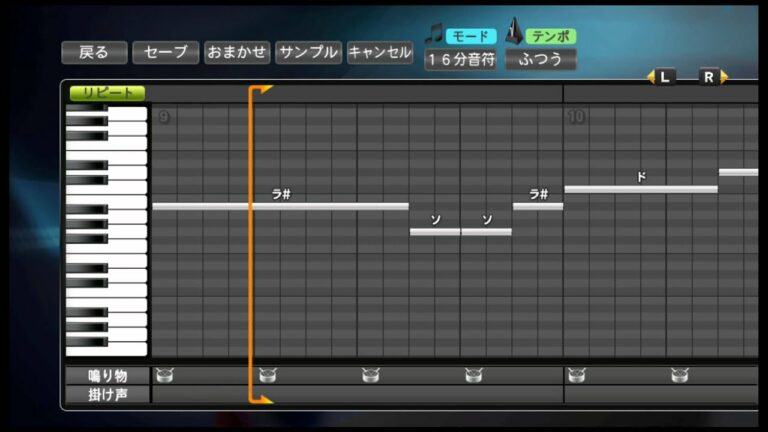Click the 掛け声 track row label
768x432 pixels.
point(107,394)
